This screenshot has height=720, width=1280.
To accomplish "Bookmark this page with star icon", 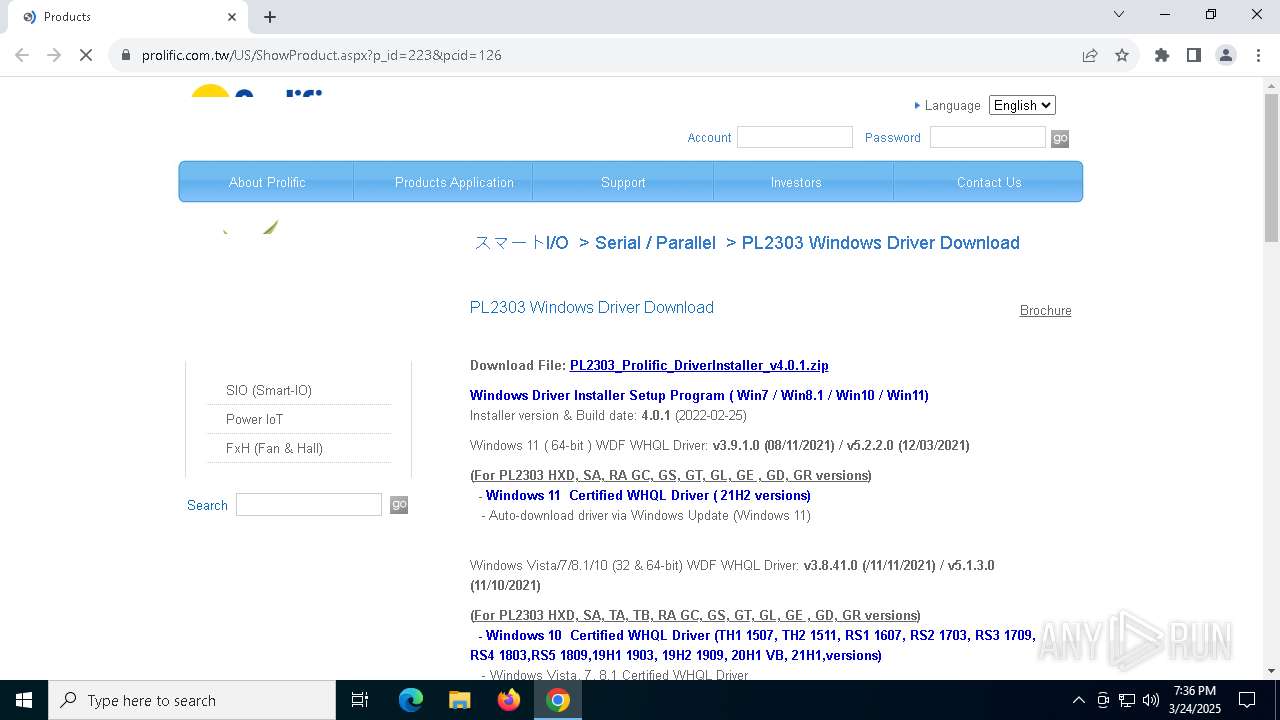I will [1122, 55].
